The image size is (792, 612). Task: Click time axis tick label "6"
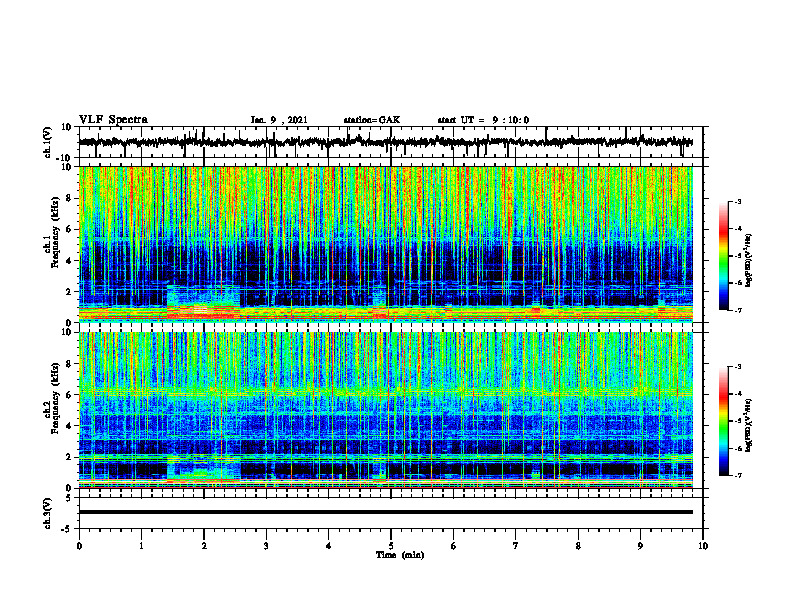[454, 546]
